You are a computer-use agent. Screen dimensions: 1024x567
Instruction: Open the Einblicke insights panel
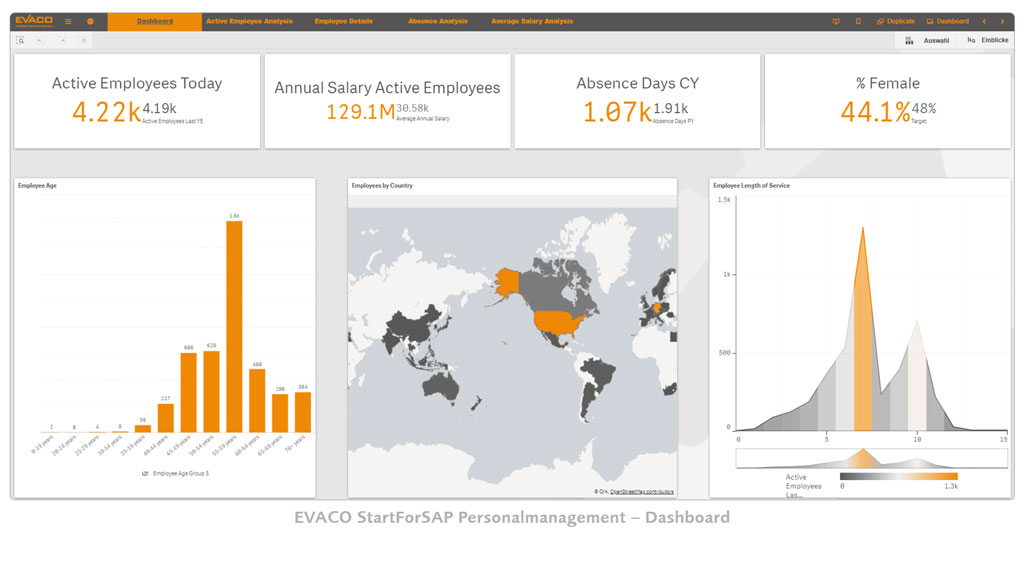987,40
